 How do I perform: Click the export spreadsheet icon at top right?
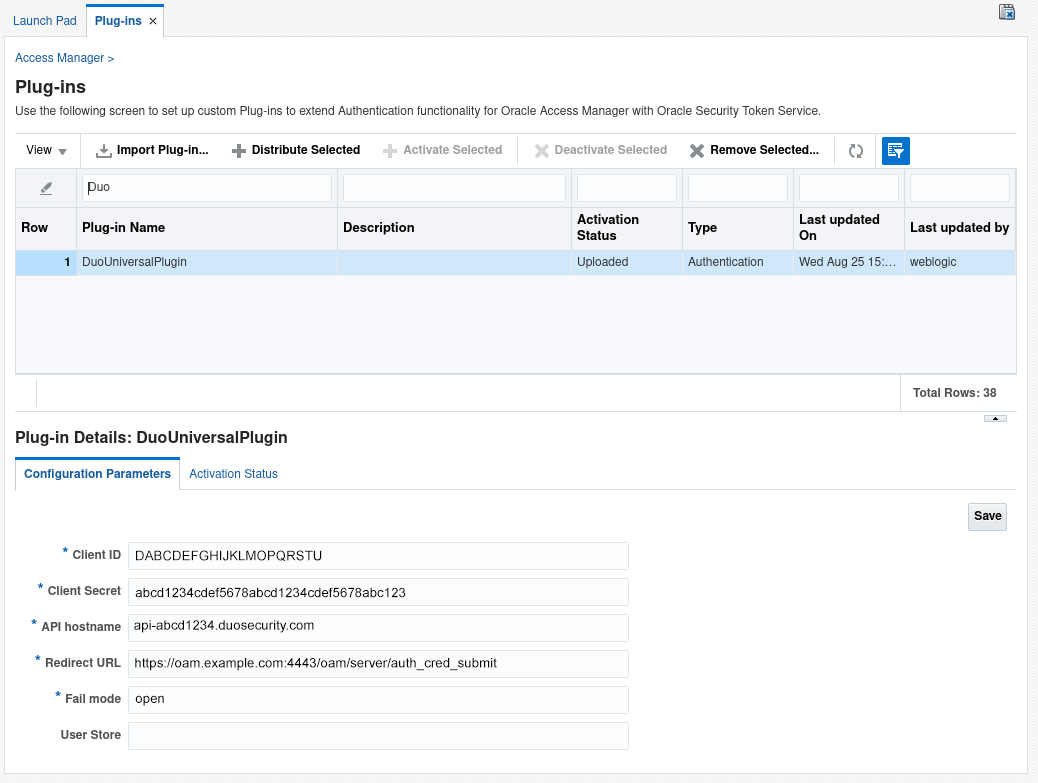click(x=1006, y=12)
